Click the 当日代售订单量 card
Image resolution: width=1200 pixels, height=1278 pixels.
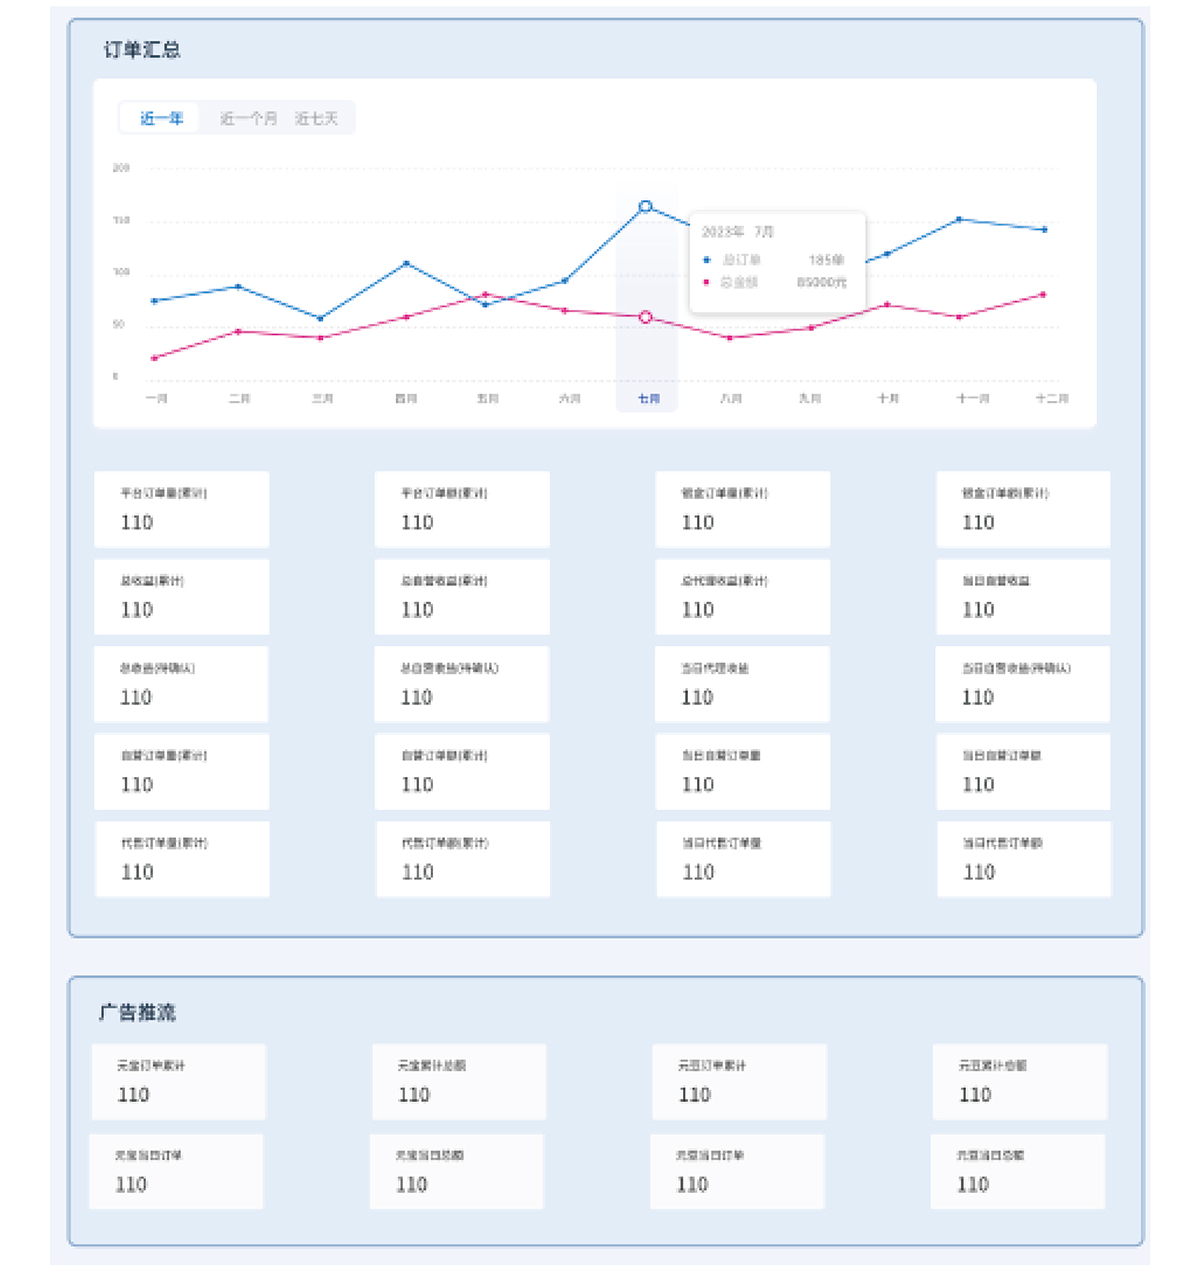tap(743, 859)
